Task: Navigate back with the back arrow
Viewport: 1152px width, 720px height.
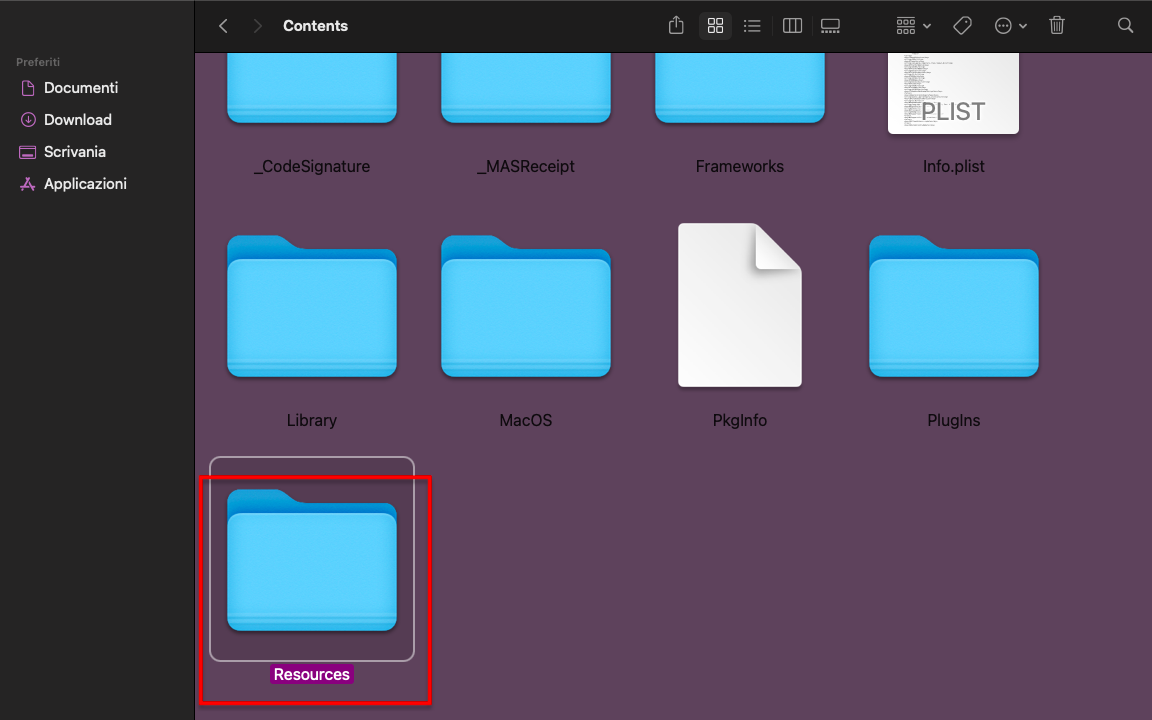Action: point(222,25)
